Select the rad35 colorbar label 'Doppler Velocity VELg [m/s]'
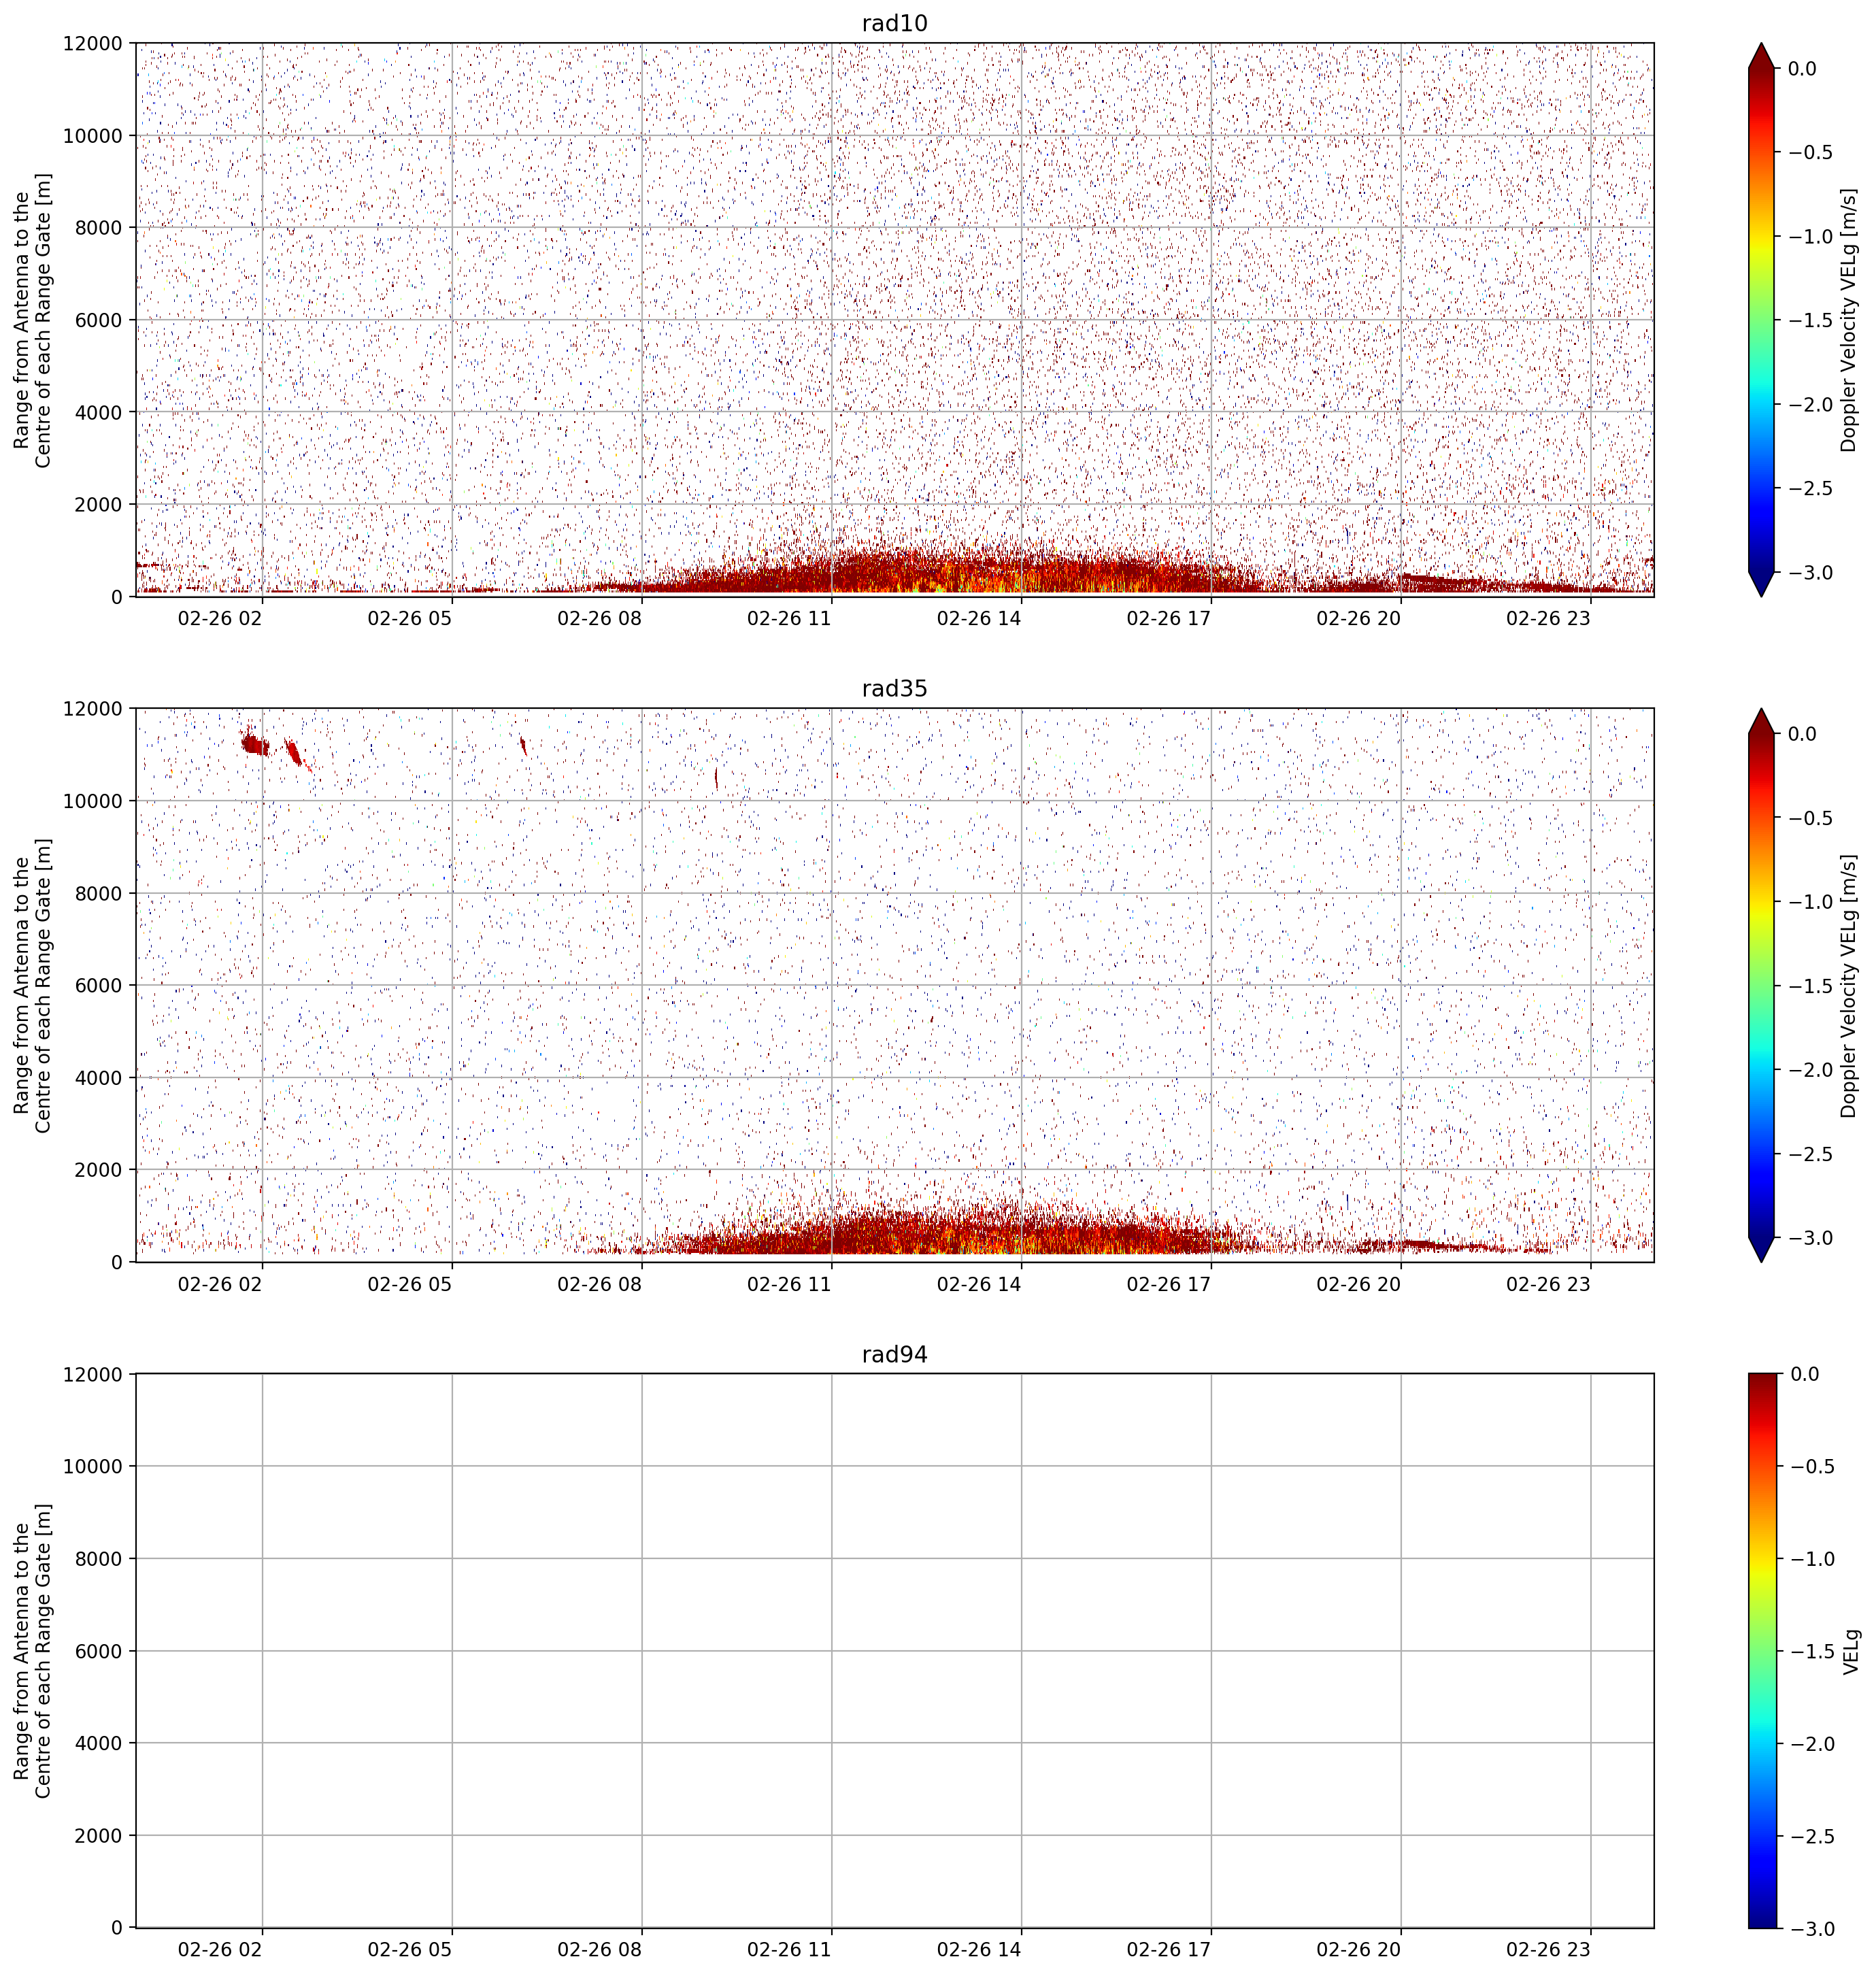This screenshot has width=1876, height=1974. [1848, 985]
